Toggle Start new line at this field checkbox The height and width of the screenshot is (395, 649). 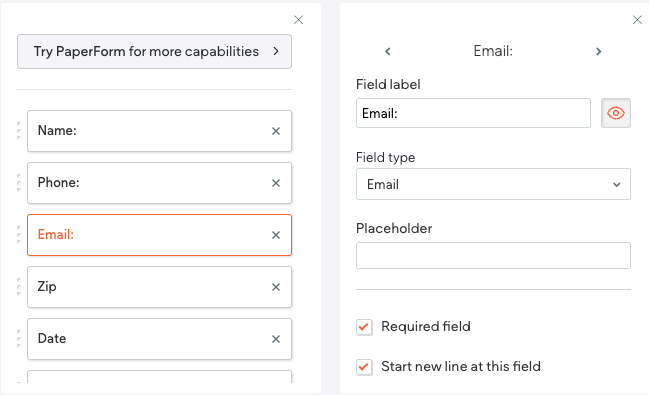tap(364, 367)
